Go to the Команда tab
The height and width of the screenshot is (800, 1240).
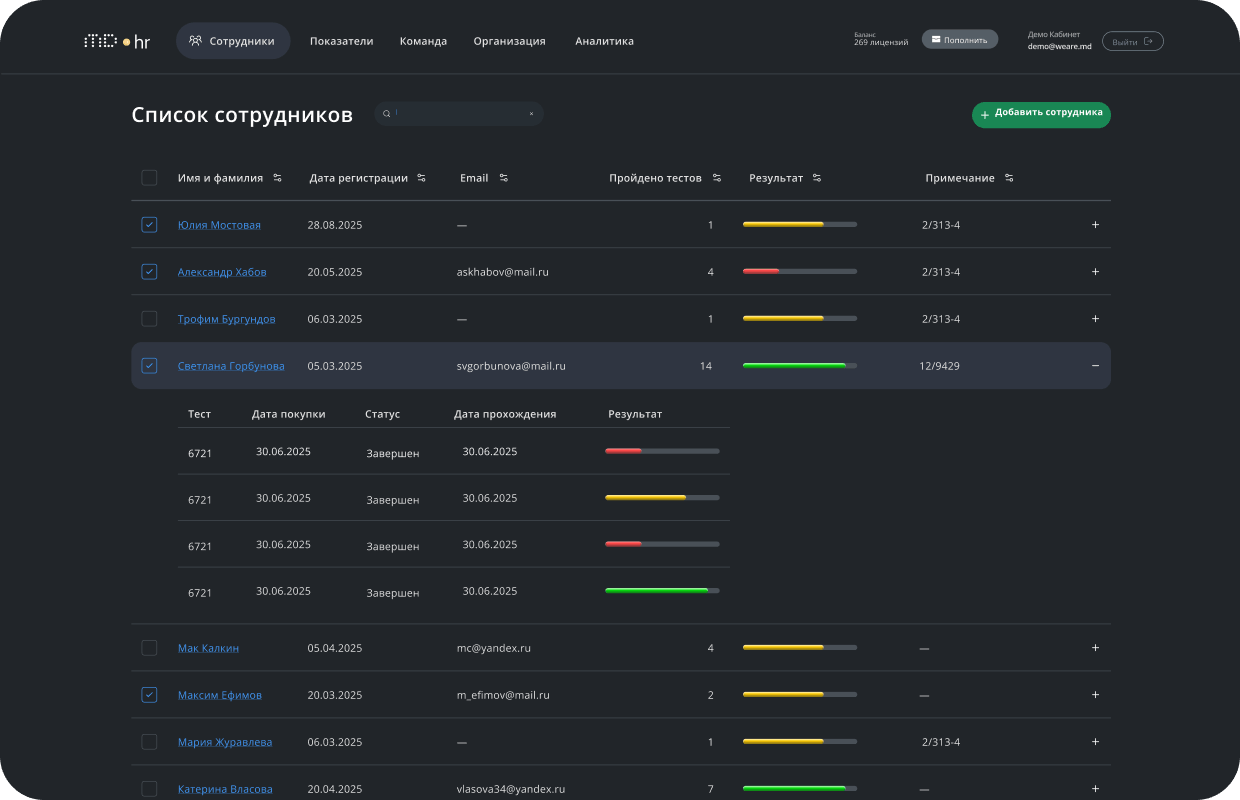click(x=423, y=41)
